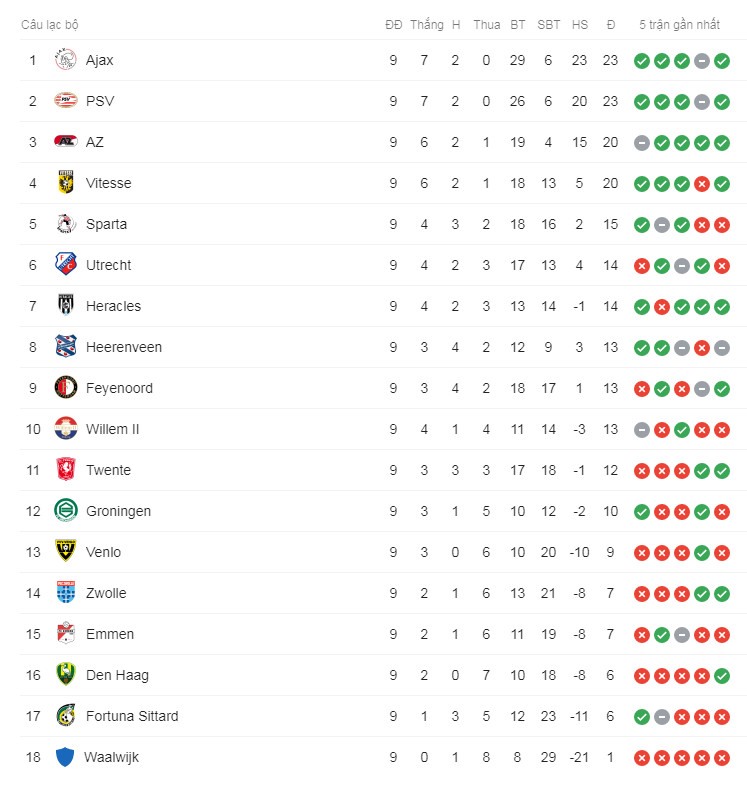Screen dimensions: 747x801
Task: Click Den Haag's green win indicator
Action: point(721,676)
